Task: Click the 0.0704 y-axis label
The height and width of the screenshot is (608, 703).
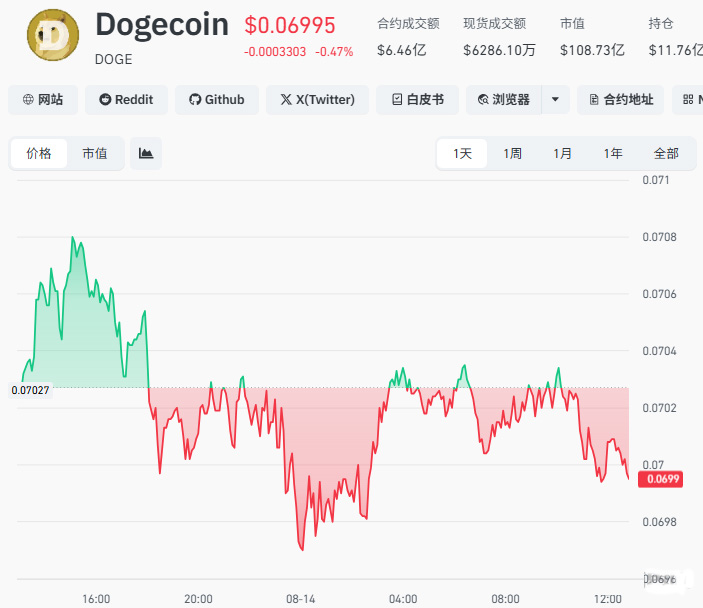Action: 659,351
